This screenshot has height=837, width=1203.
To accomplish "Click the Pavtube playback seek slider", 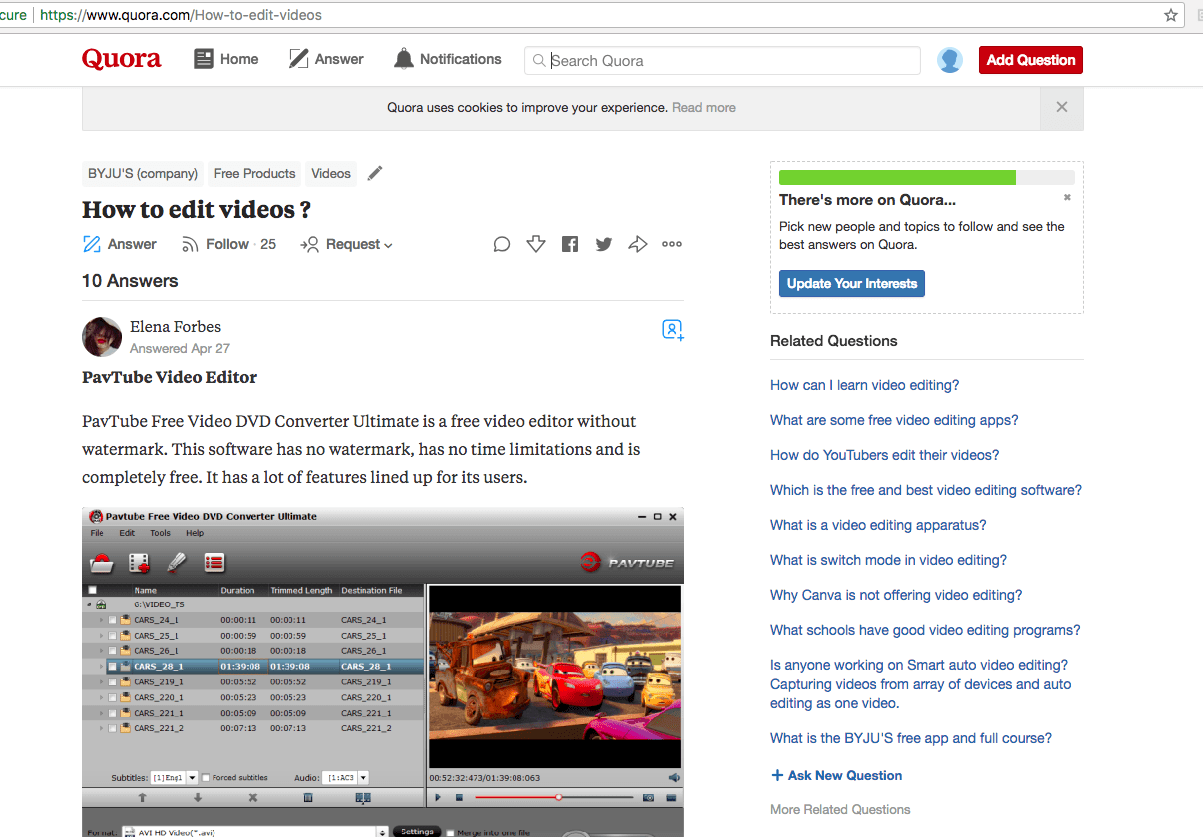I will [x=554, y=797].
